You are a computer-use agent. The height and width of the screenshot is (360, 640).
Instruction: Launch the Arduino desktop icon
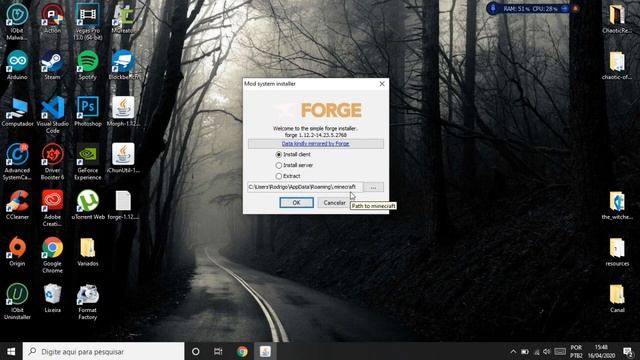coord(17,65)
